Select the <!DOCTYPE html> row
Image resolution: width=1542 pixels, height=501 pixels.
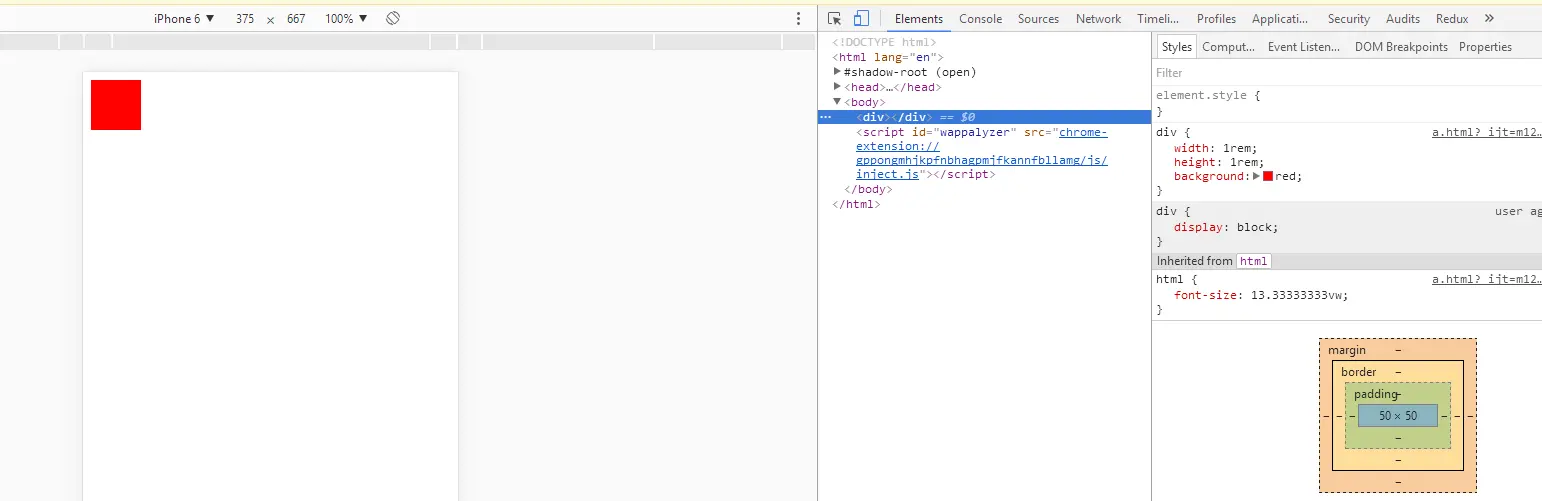click(884, 42)
